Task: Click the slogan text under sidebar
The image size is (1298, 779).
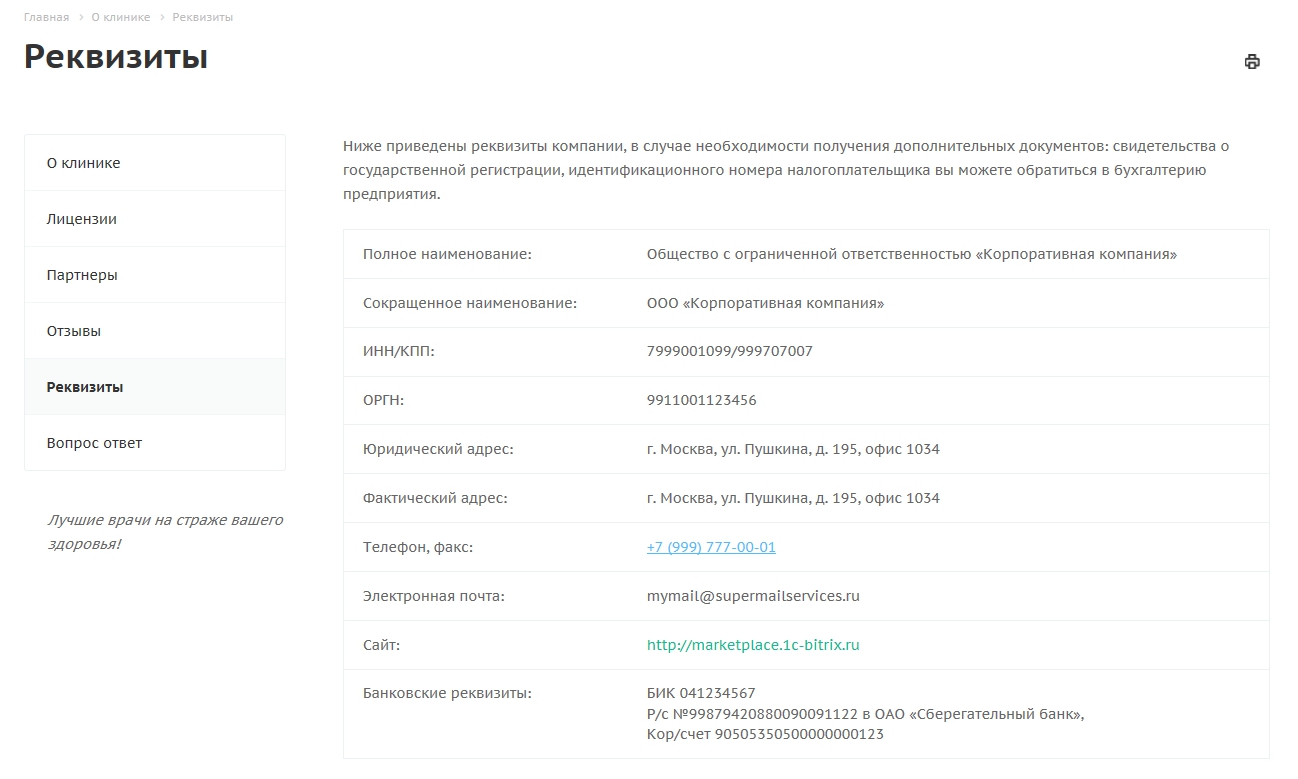Action: click(165, 532)
